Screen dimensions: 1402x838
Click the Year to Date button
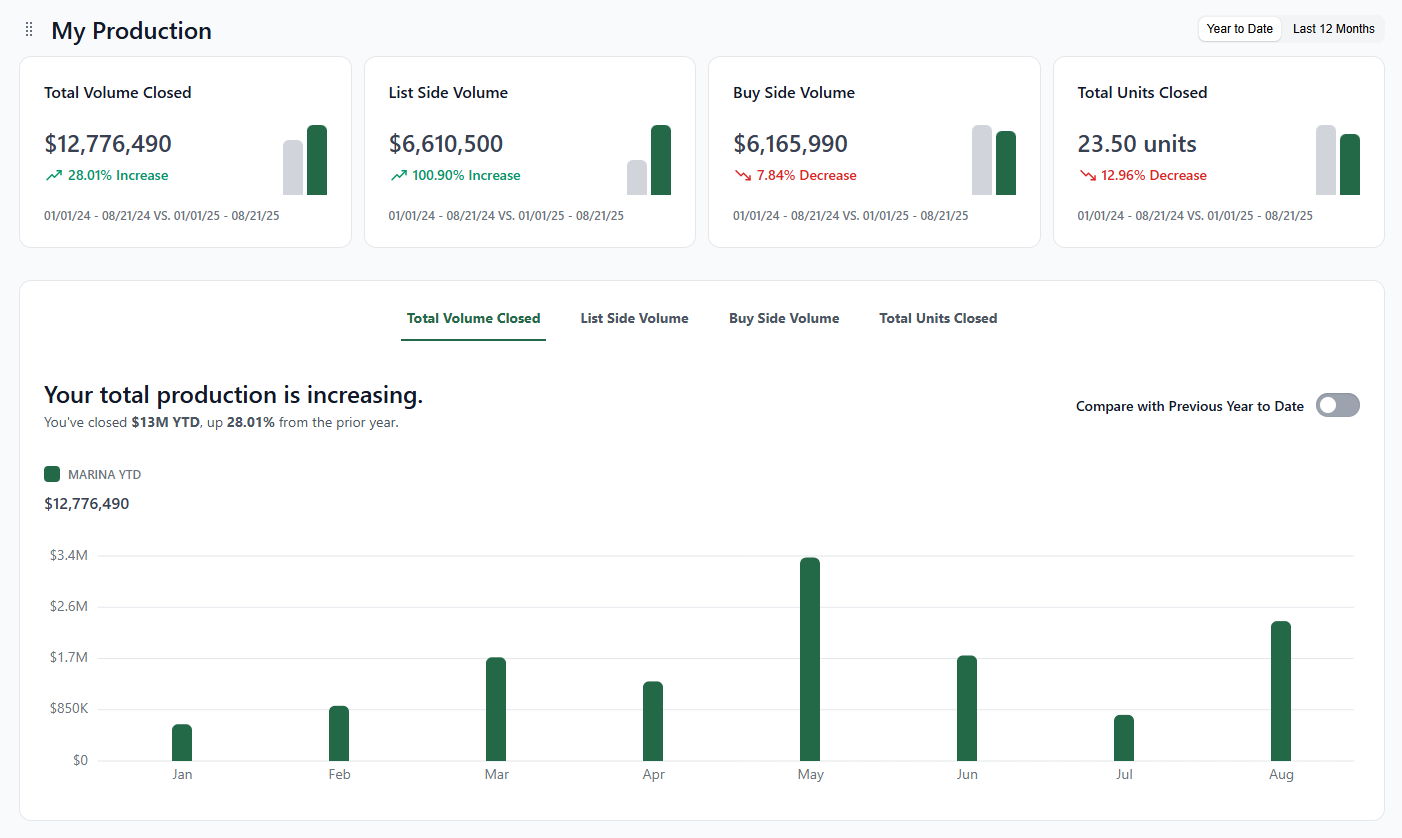pos(1239,29)
